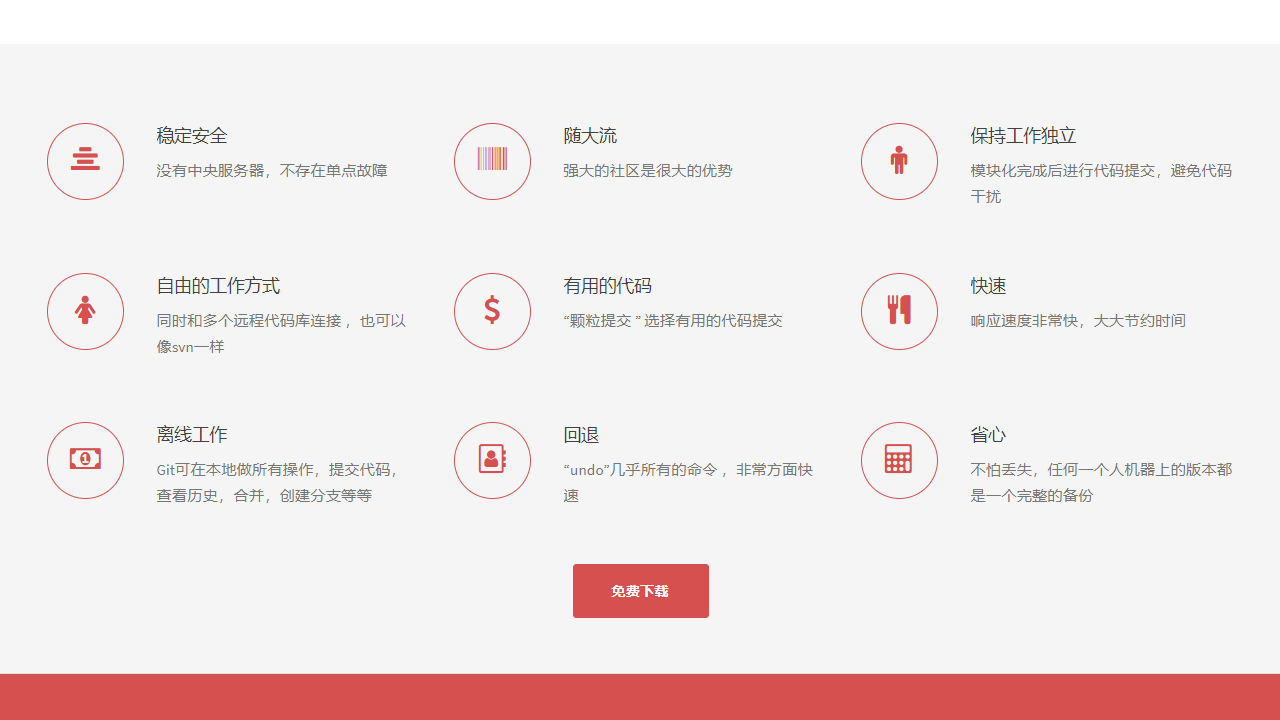Viewport: 1280px width, 720px height.
Task: Click the 自由的工作方式 heading
Action: 218,286
